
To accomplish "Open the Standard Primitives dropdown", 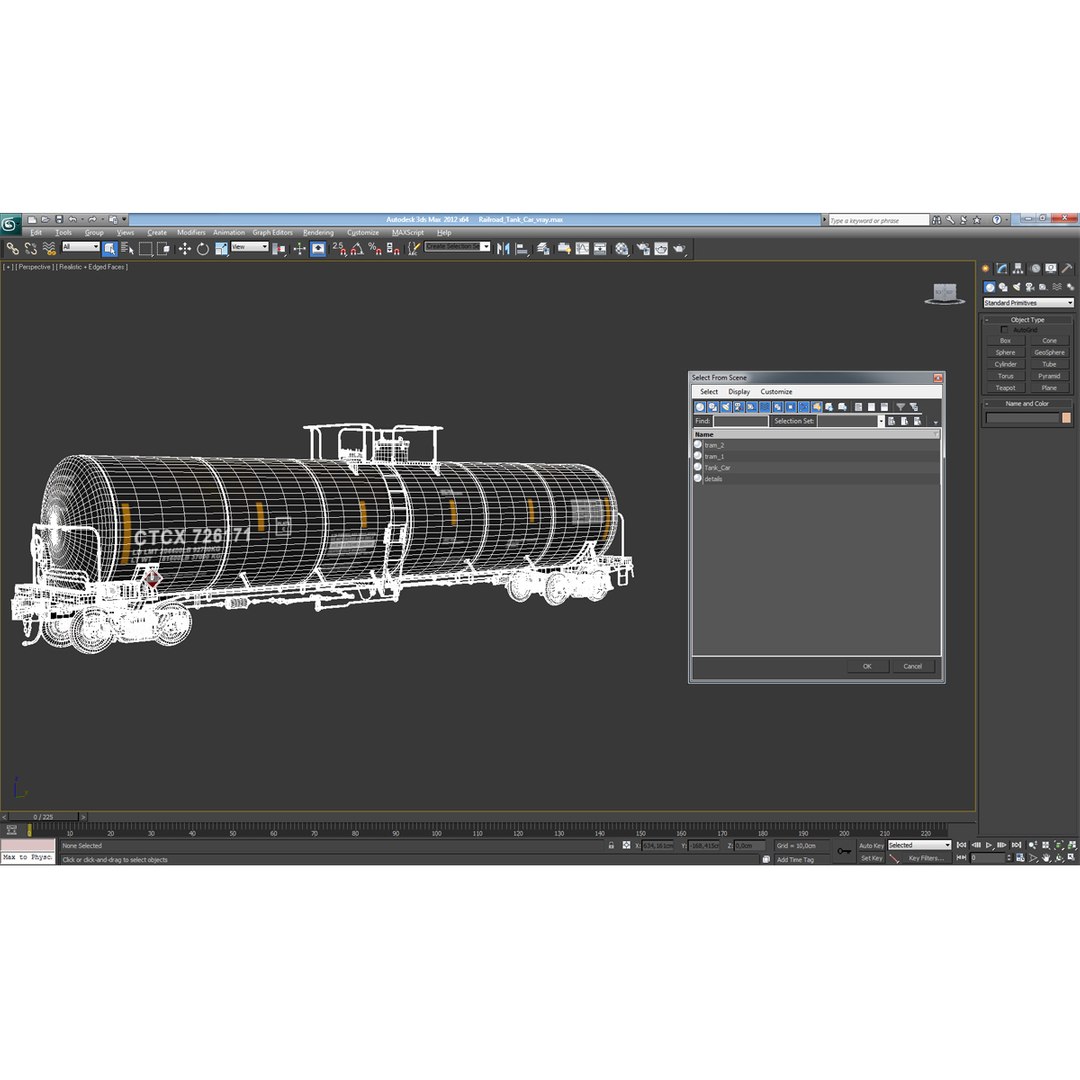I will click(1028, 303).
